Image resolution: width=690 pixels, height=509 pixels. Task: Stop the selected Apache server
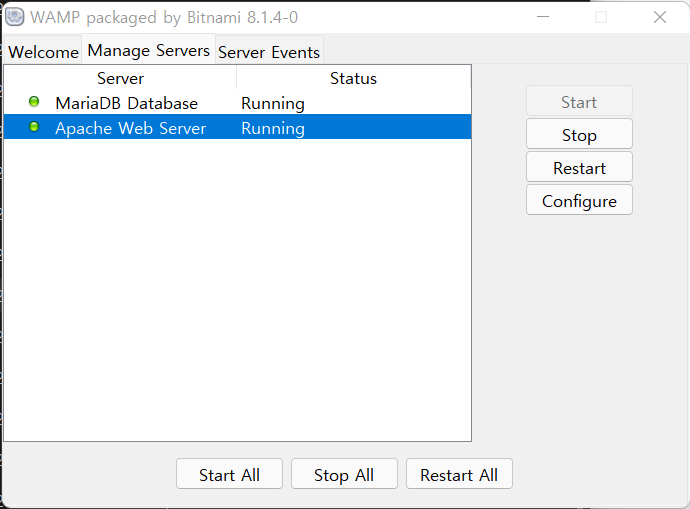pyautogui.click(x=579, y=135)
